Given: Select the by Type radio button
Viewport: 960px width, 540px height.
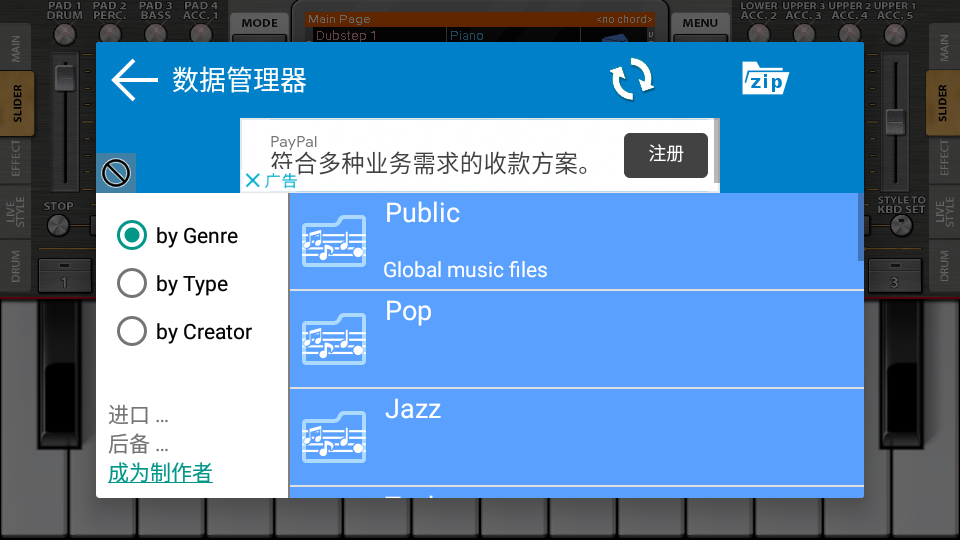Looking at the screenshot, I should [132, 284].
